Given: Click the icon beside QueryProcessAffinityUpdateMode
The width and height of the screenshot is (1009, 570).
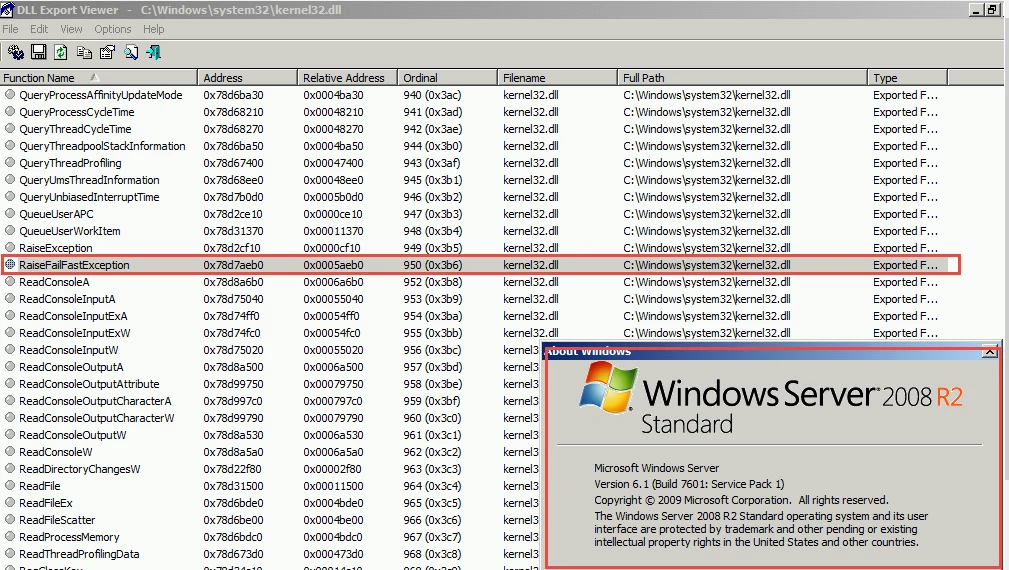Looking at the screenshot, I should 10,95.
